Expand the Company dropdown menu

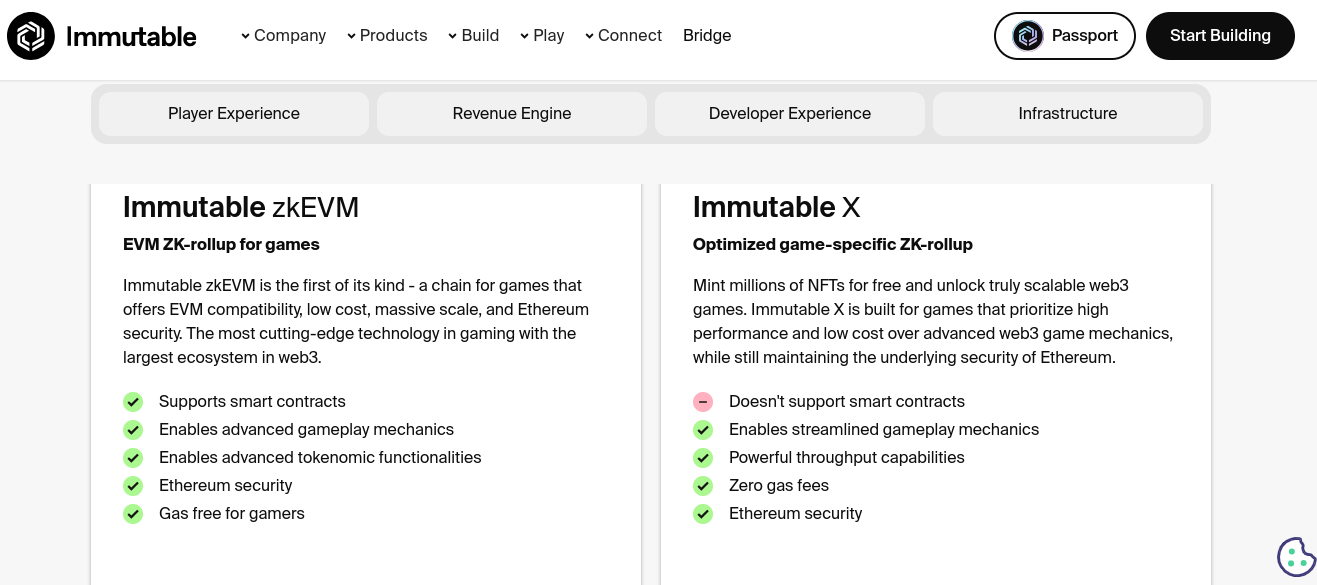(283, 36)
